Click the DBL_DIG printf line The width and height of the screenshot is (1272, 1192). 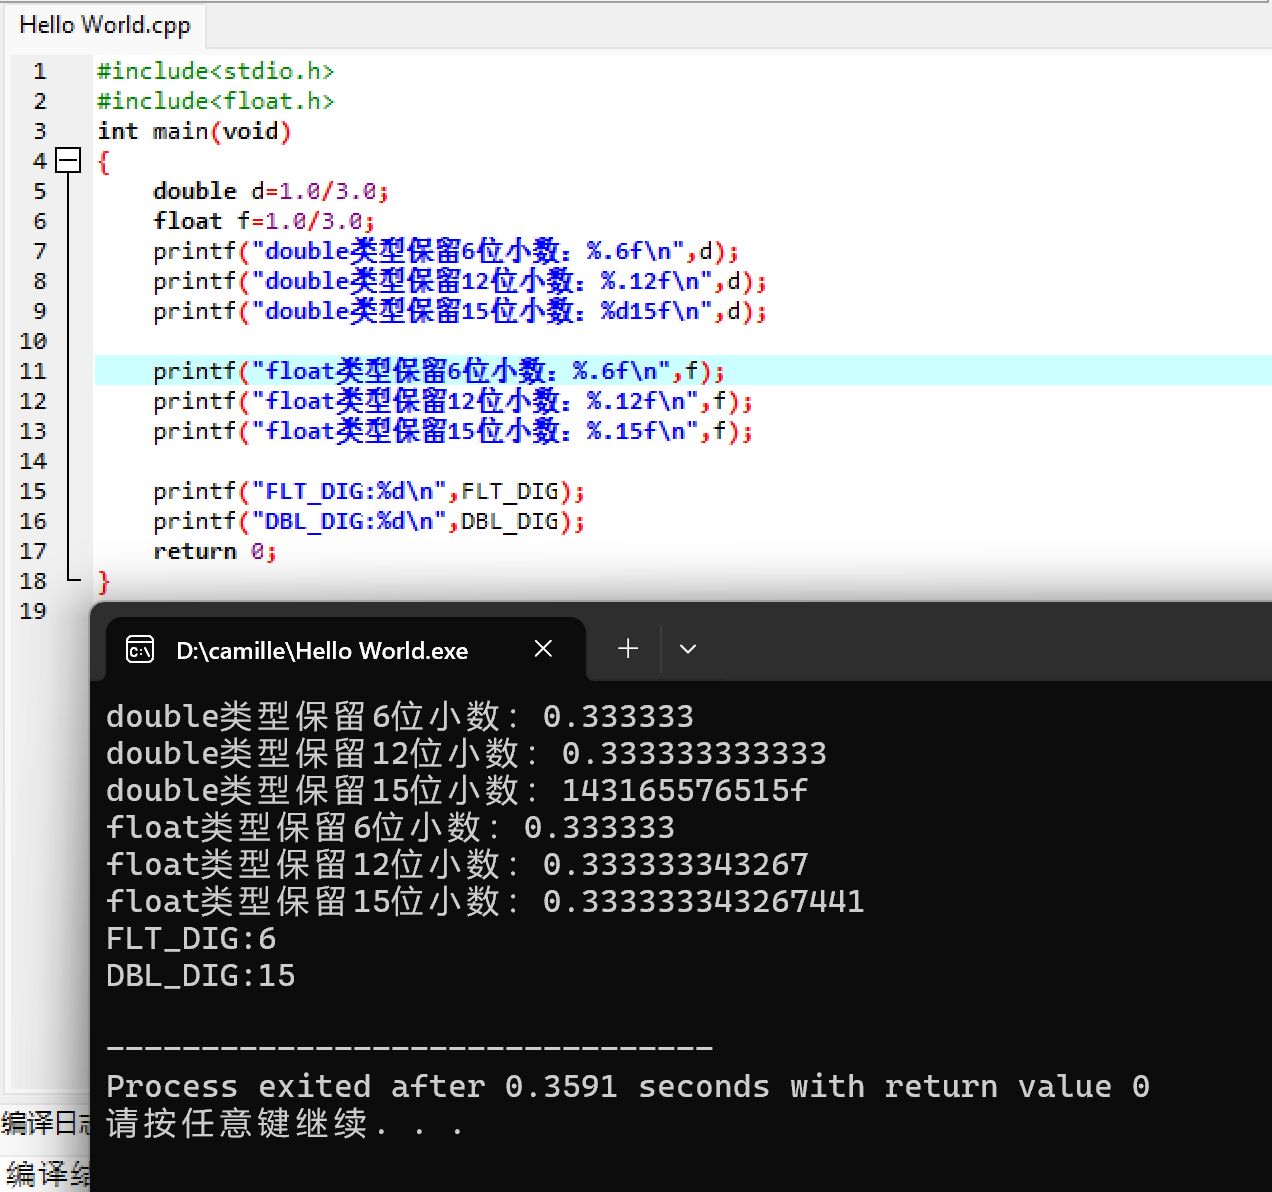click(x=369, y=521)
